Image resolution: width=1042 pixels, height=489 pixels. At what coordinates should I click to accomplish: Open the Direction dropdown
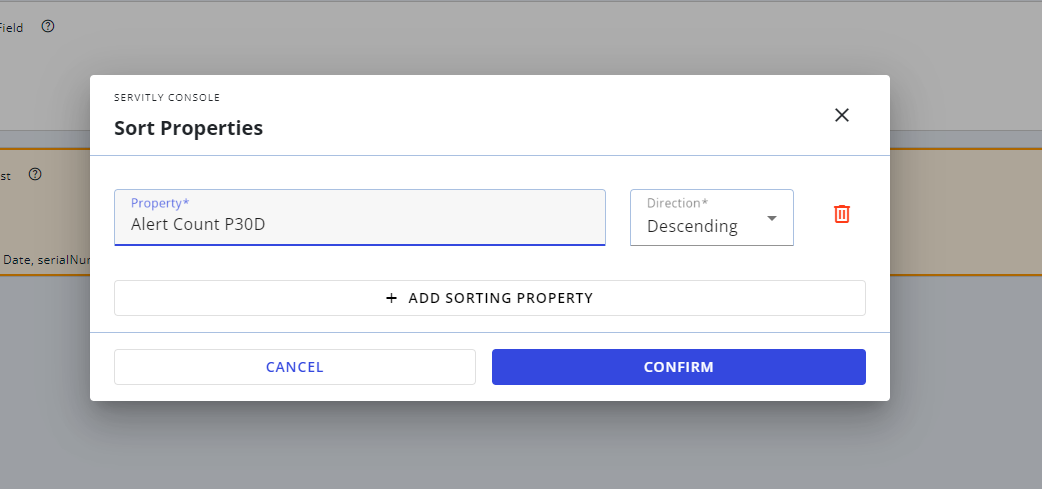coord(712,217)
